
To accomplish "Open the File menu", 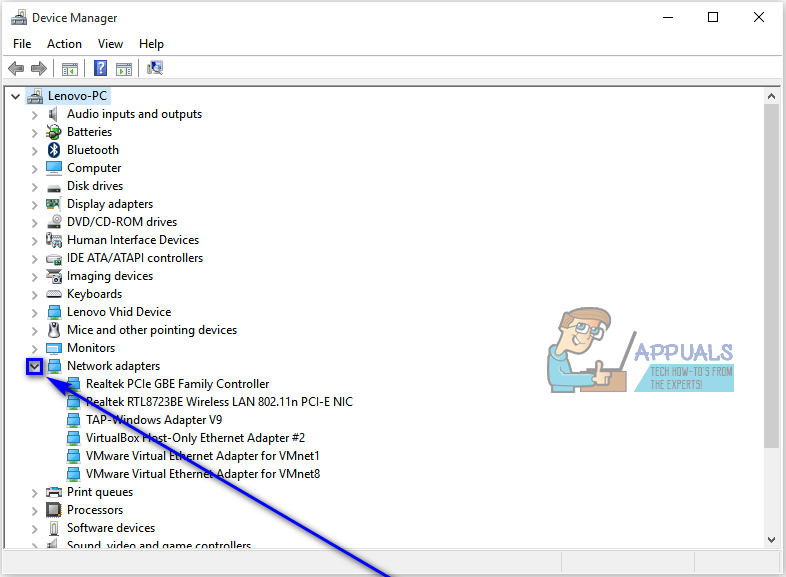I will (22, 44).
